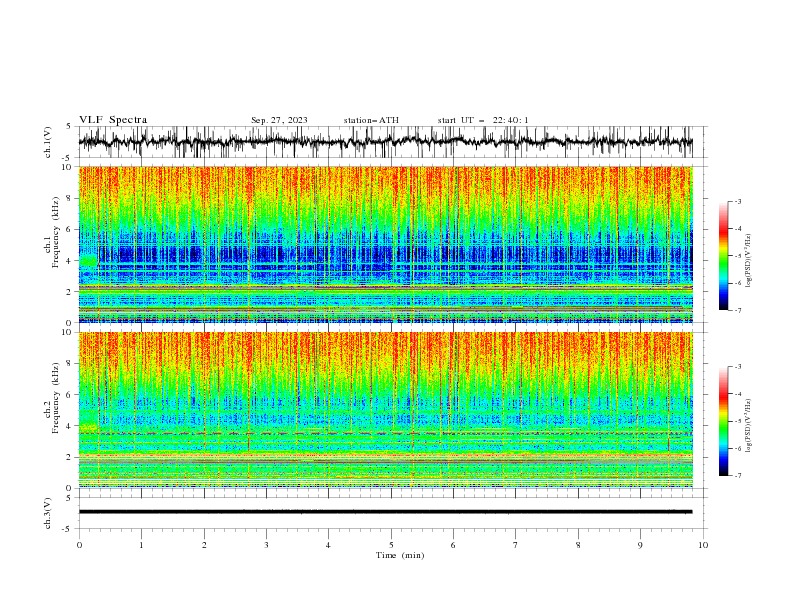This screenshot has width=792, height=612.
Task: Click inside the ch.1 voltage waveform trace
Action: click(385, 142)
